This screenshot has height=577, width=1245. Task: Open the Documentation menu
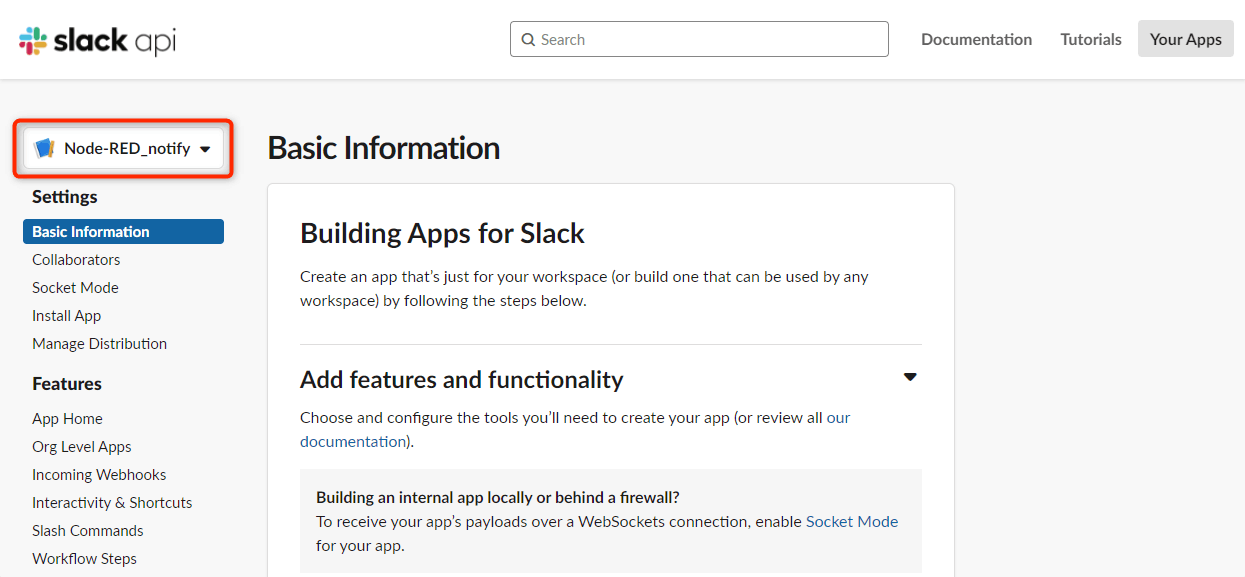coord(976,39)
